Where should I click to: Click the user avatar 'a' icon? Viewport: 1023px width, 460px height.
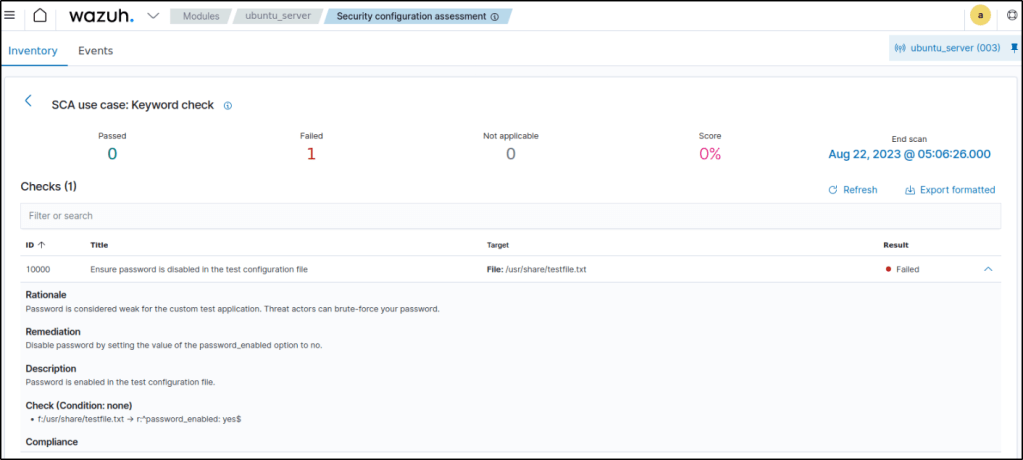(x=981, y=16)
